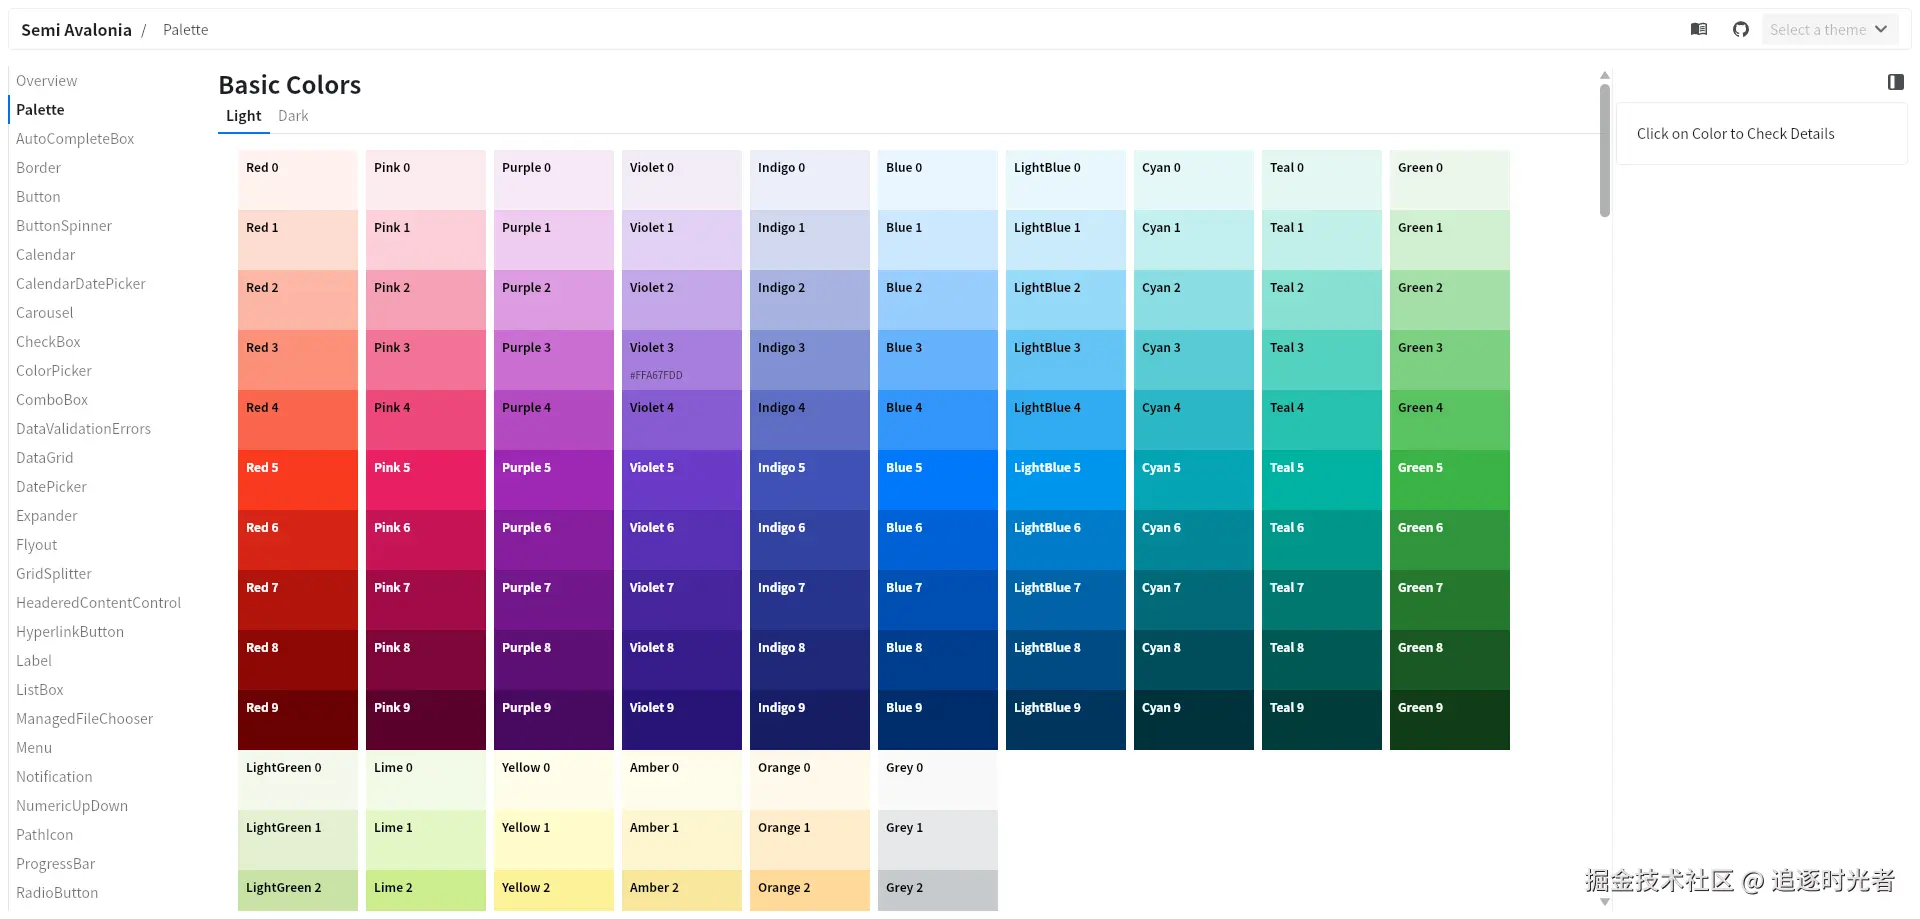Open the Select a theme dropdown
Image resolution: width=1920 pixels, height=919 pixels.
point(1828,29)
